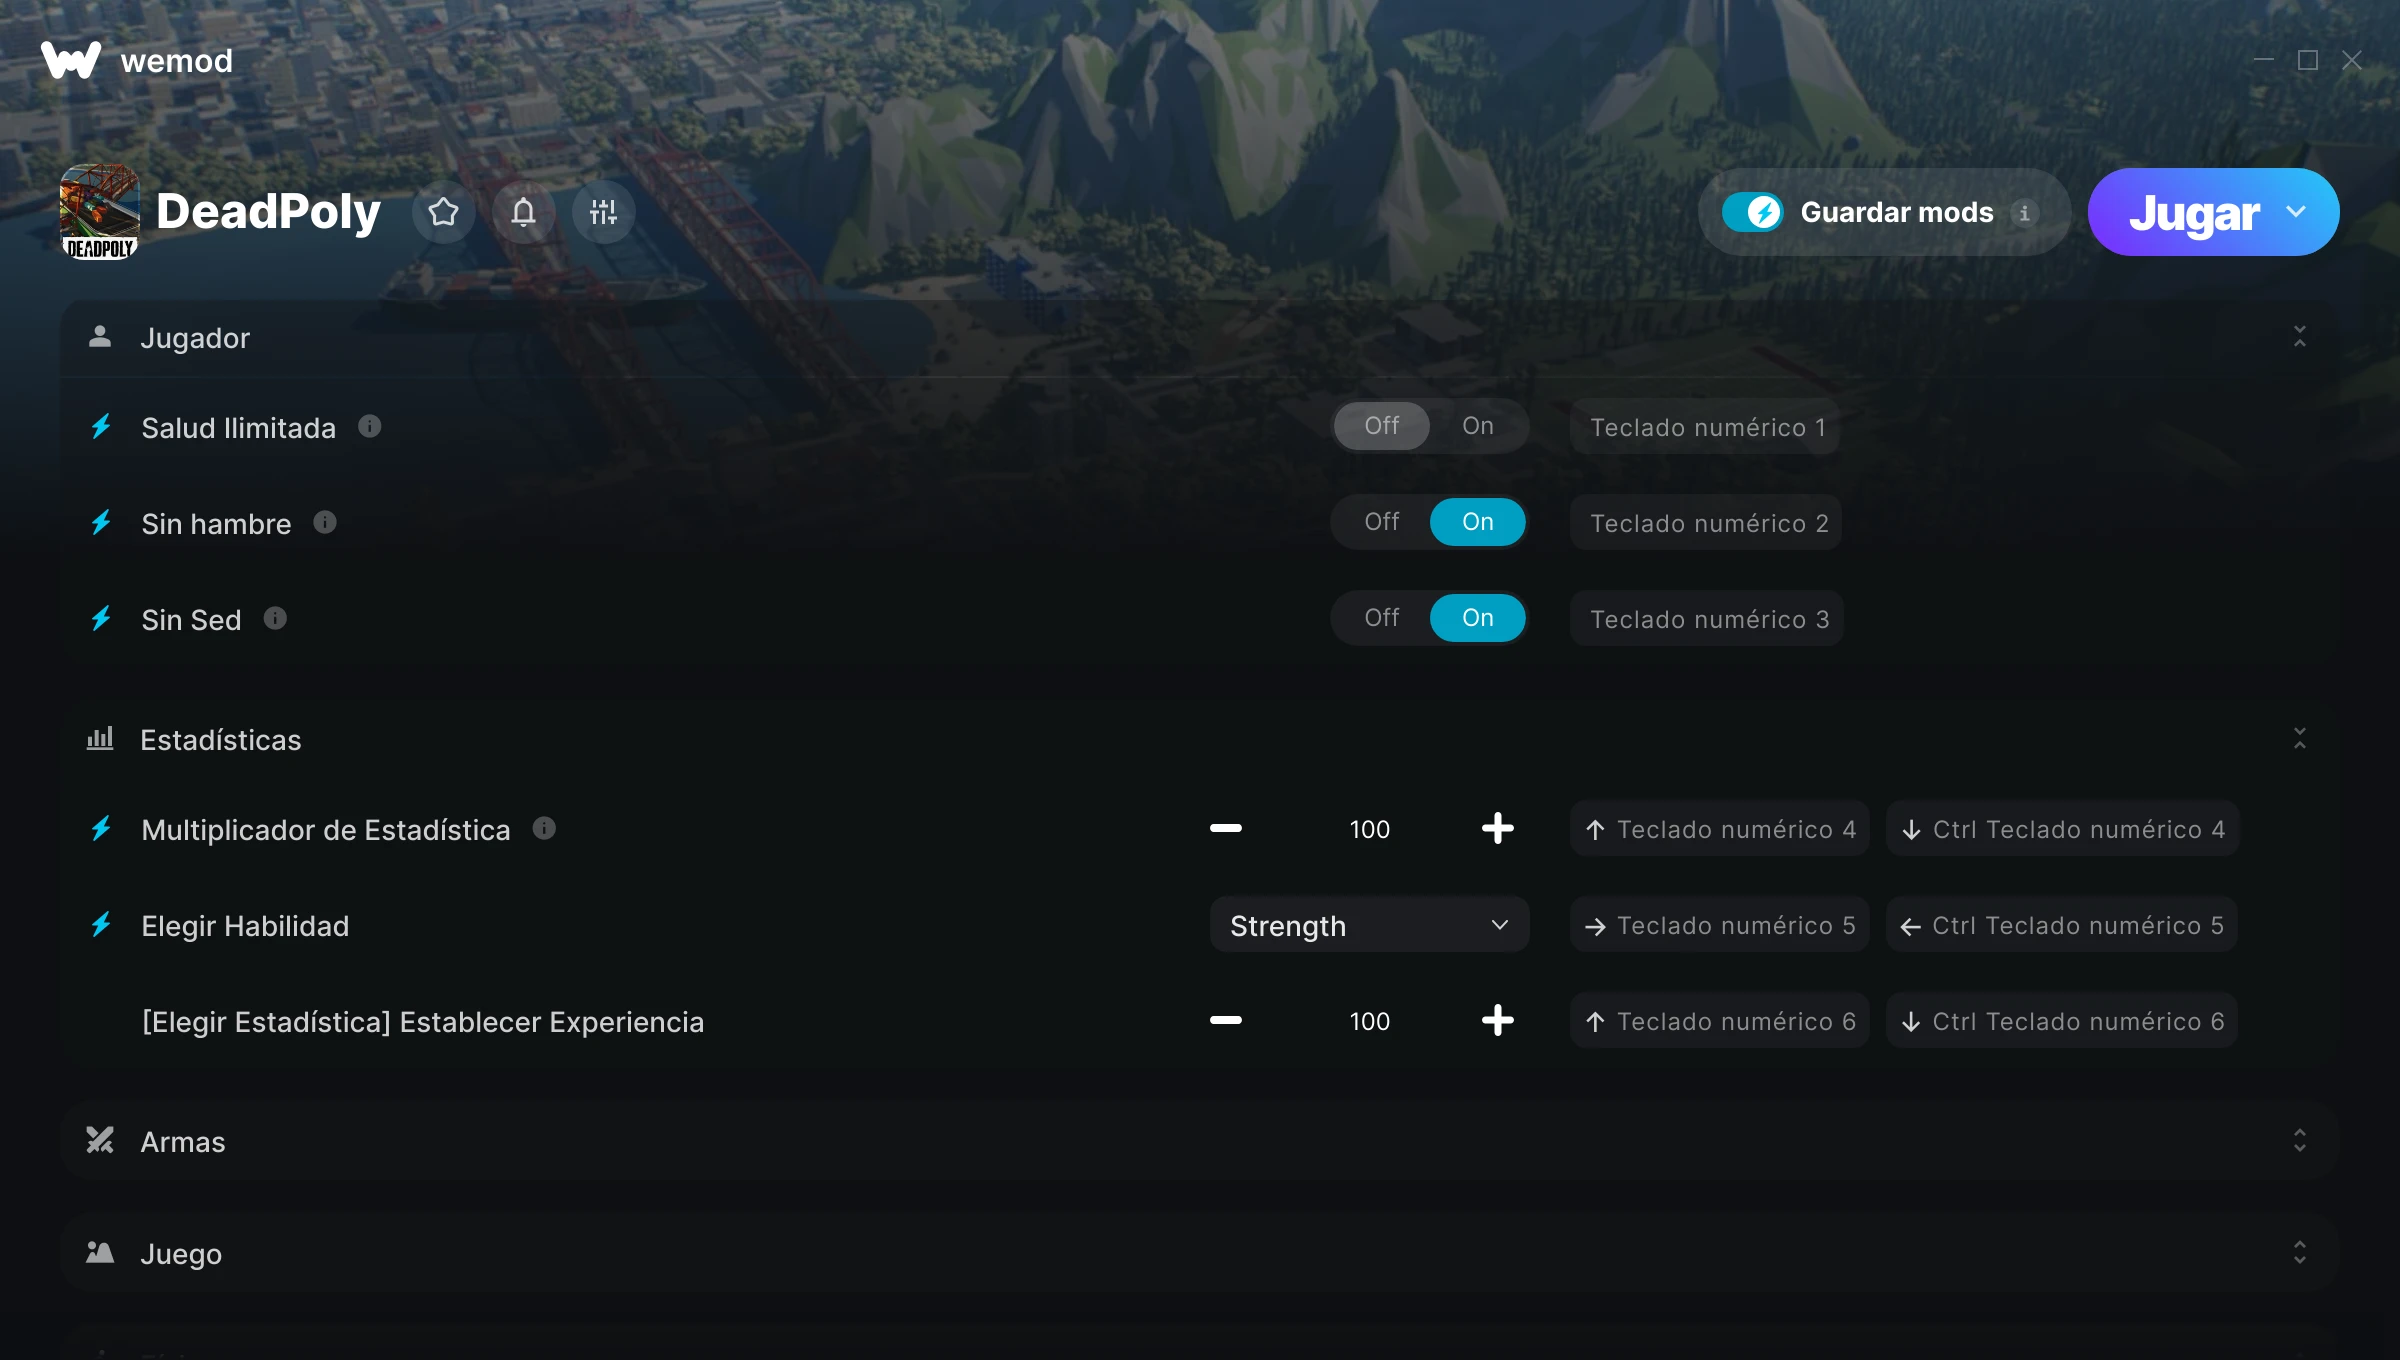Click the Jugar button
The width and height of the screenshot is (2400, 1360).
(x=2193, y=212)
